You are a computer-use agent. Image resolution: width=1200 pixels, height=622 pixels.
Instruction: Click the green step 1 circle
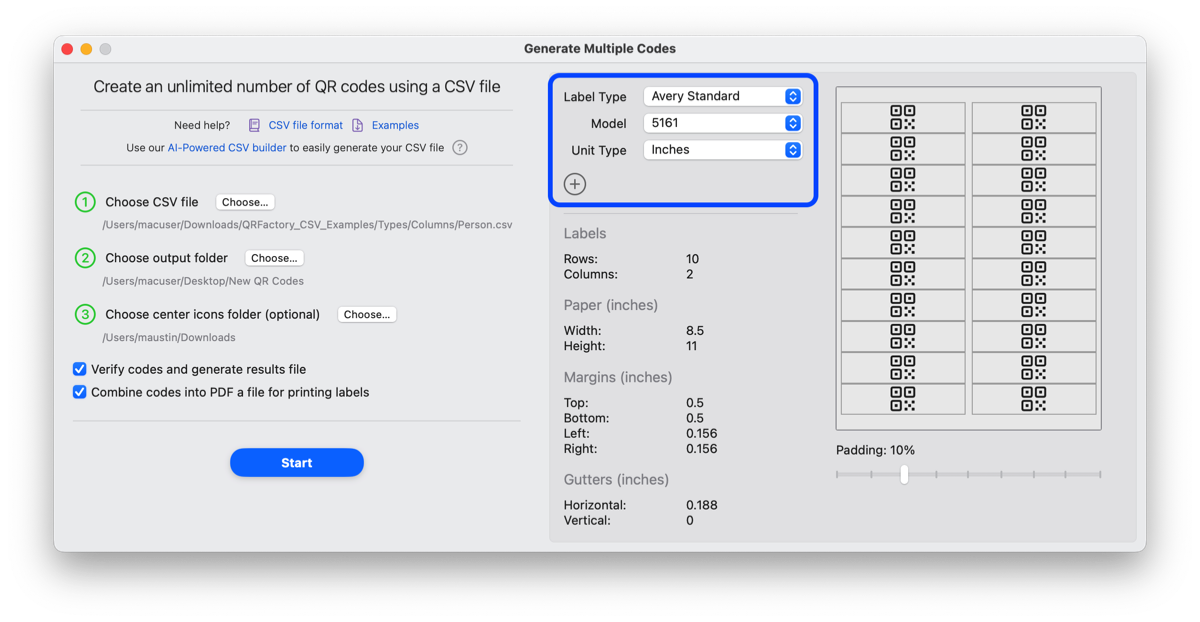pyautogui.click(x=85, y=202)
